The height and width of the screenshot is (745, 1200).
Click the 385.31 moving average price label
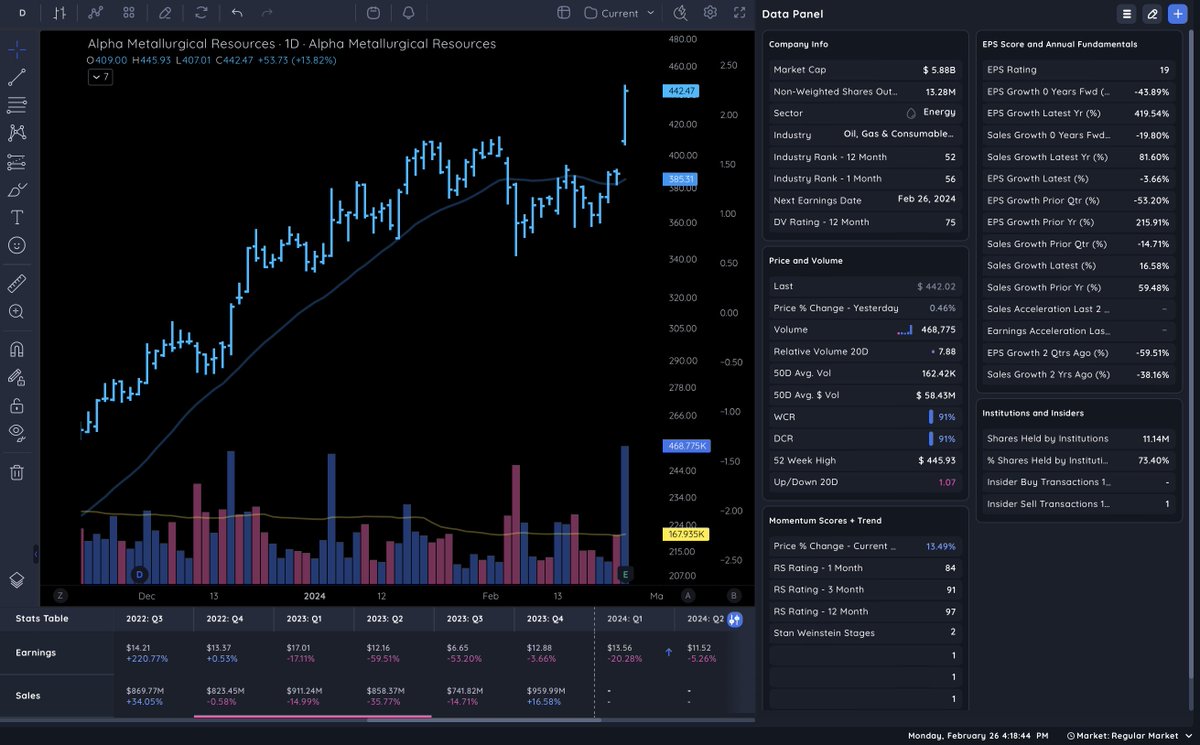tap(680, 179)
